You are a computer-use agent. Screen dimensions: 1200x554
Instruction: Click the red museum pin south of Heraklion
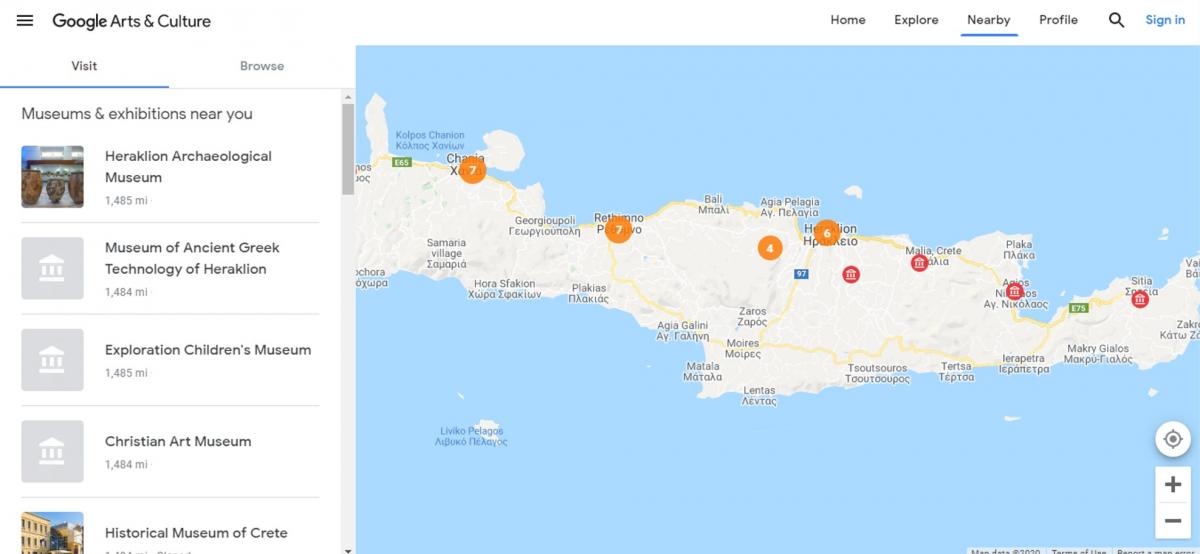pyautogui.click(x=850, y=274)
